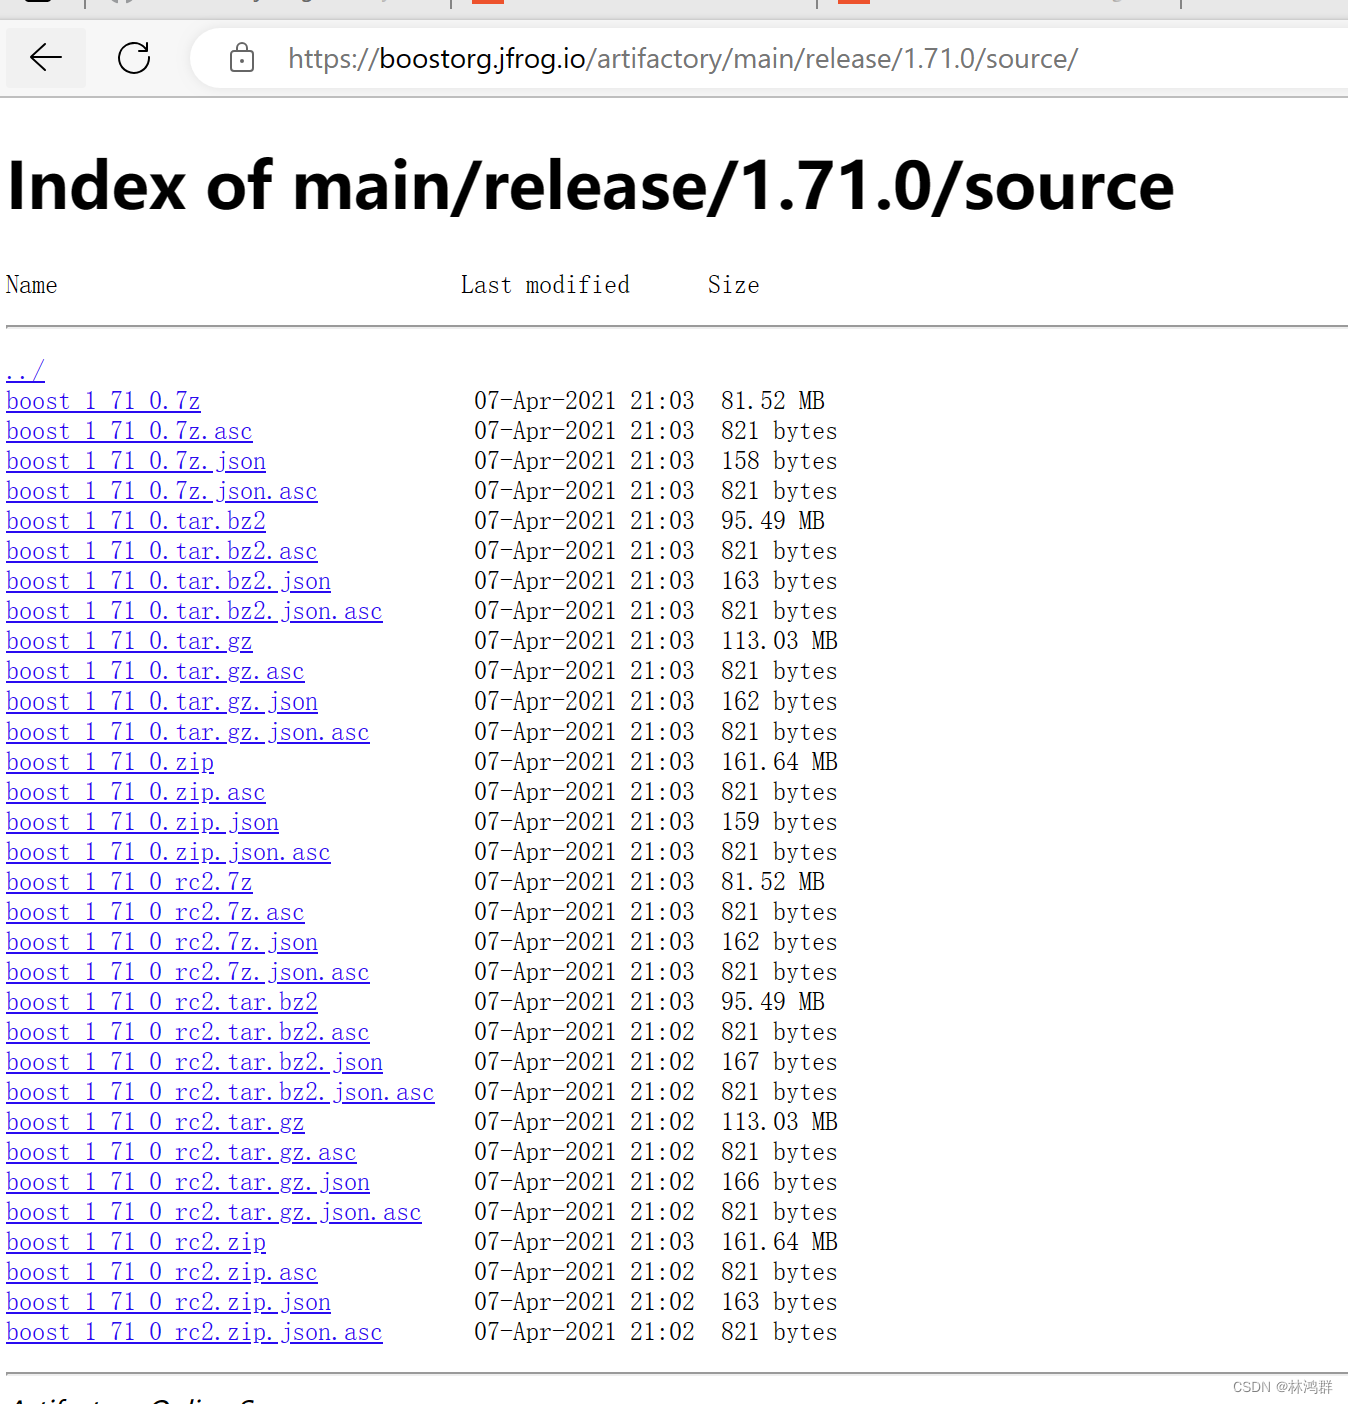Open the parent directory ../ link
This screenshot has height=1404, width=1348.
point(26,371)
